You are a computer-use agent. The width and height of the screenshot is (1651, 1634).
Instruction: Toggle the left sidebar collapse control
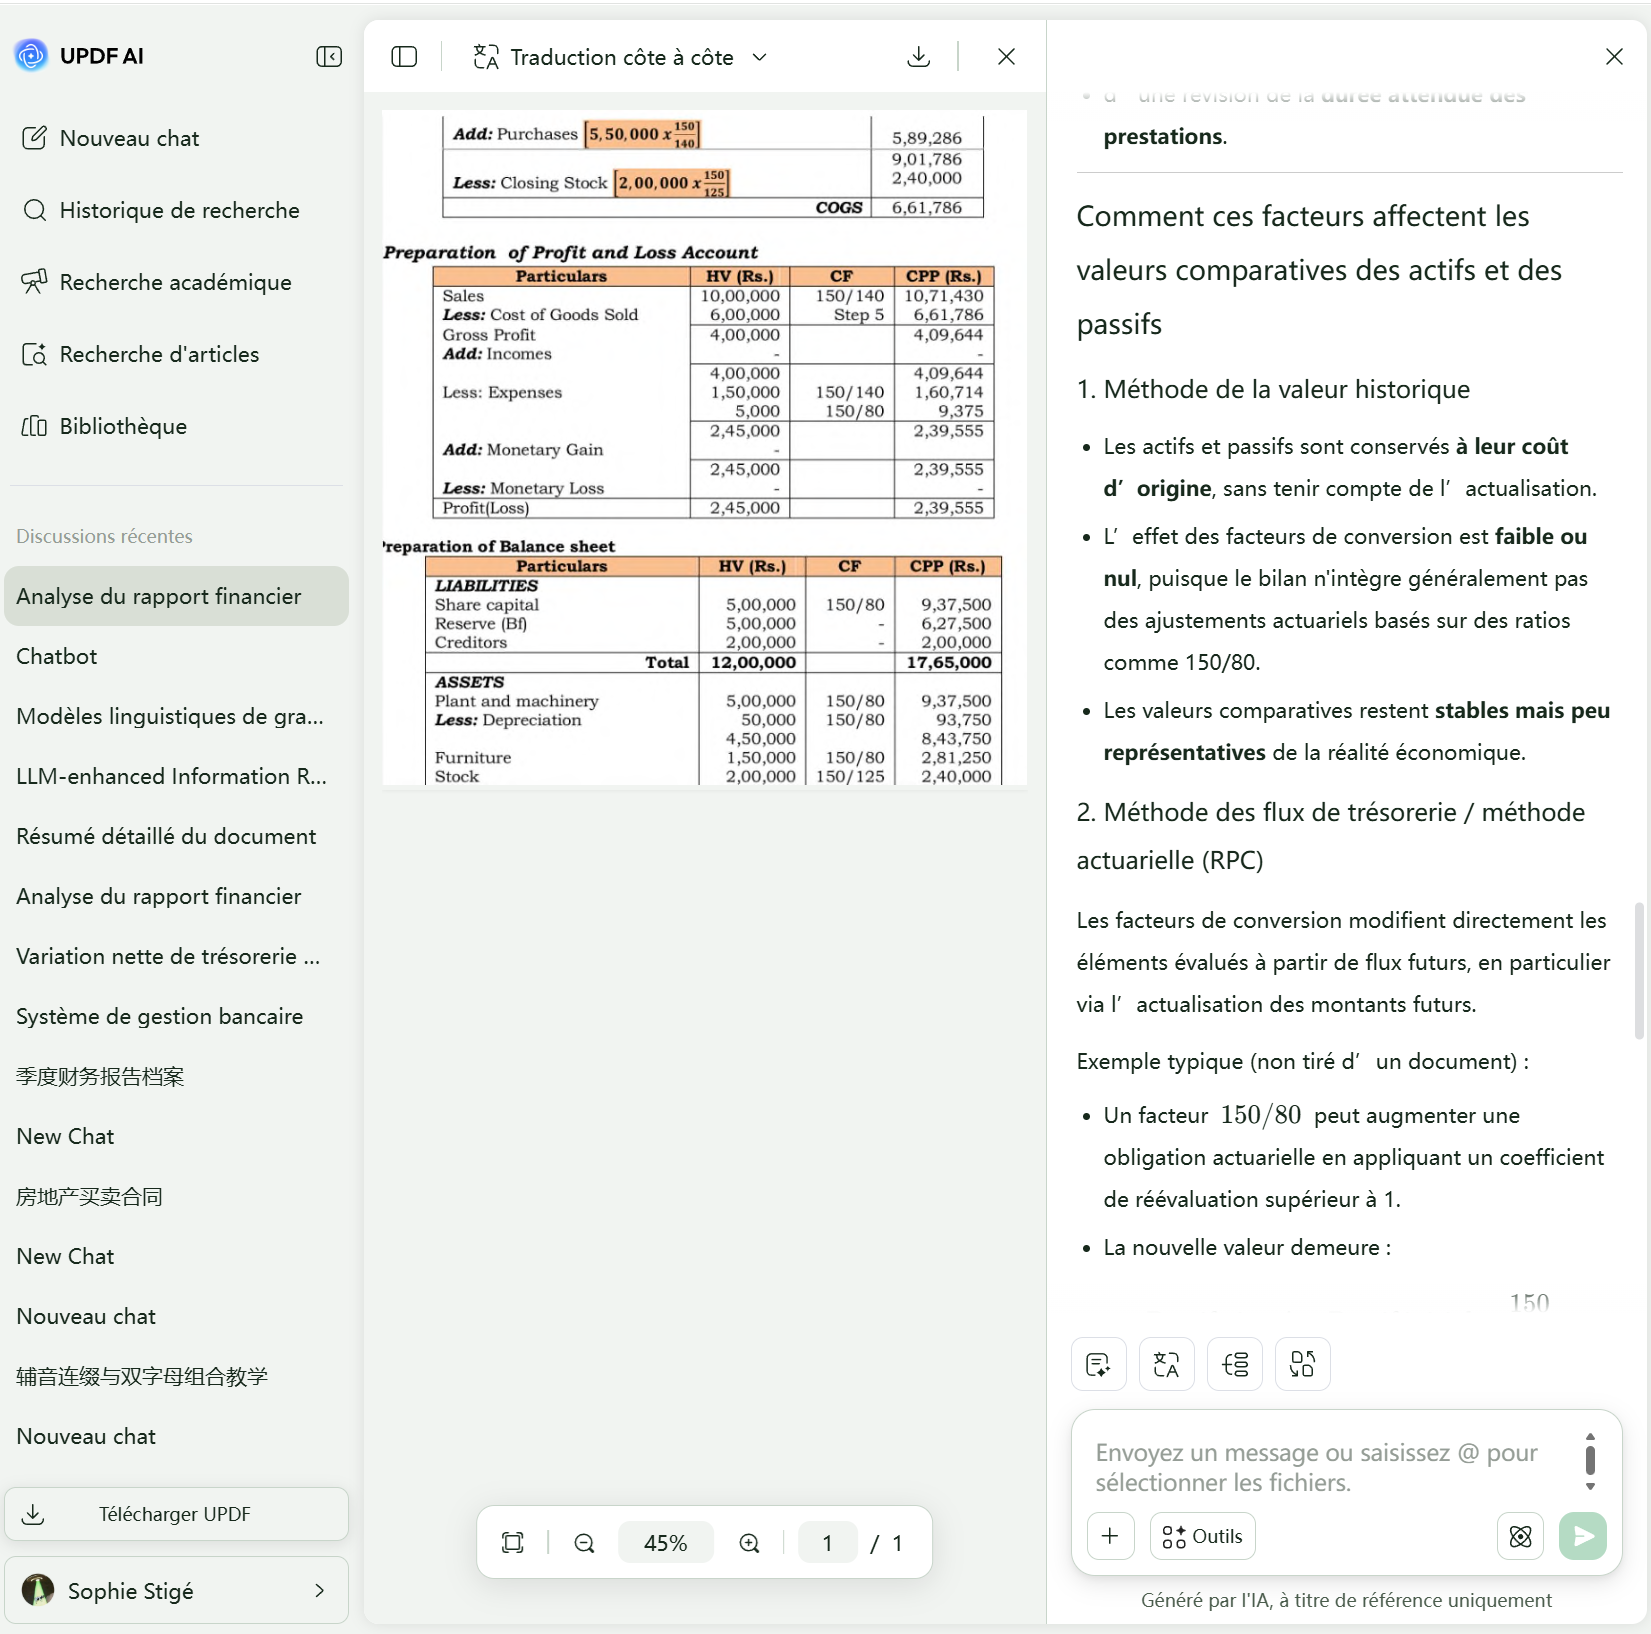[x=327, y=57]
